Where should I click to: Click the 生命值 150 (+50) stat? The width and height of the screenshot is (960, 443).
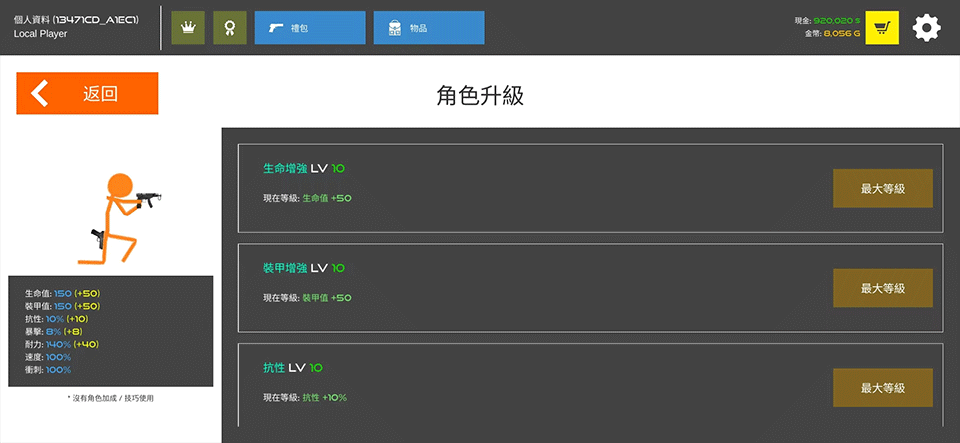(62, 293)
